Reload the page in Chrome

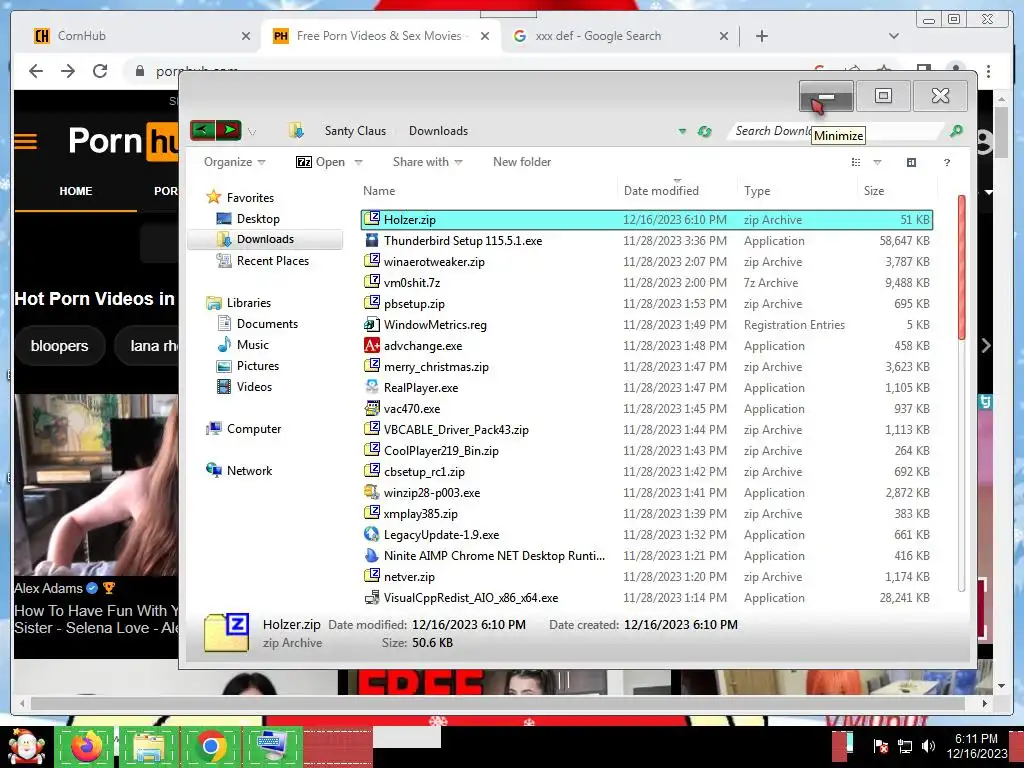tap(100, 71)
